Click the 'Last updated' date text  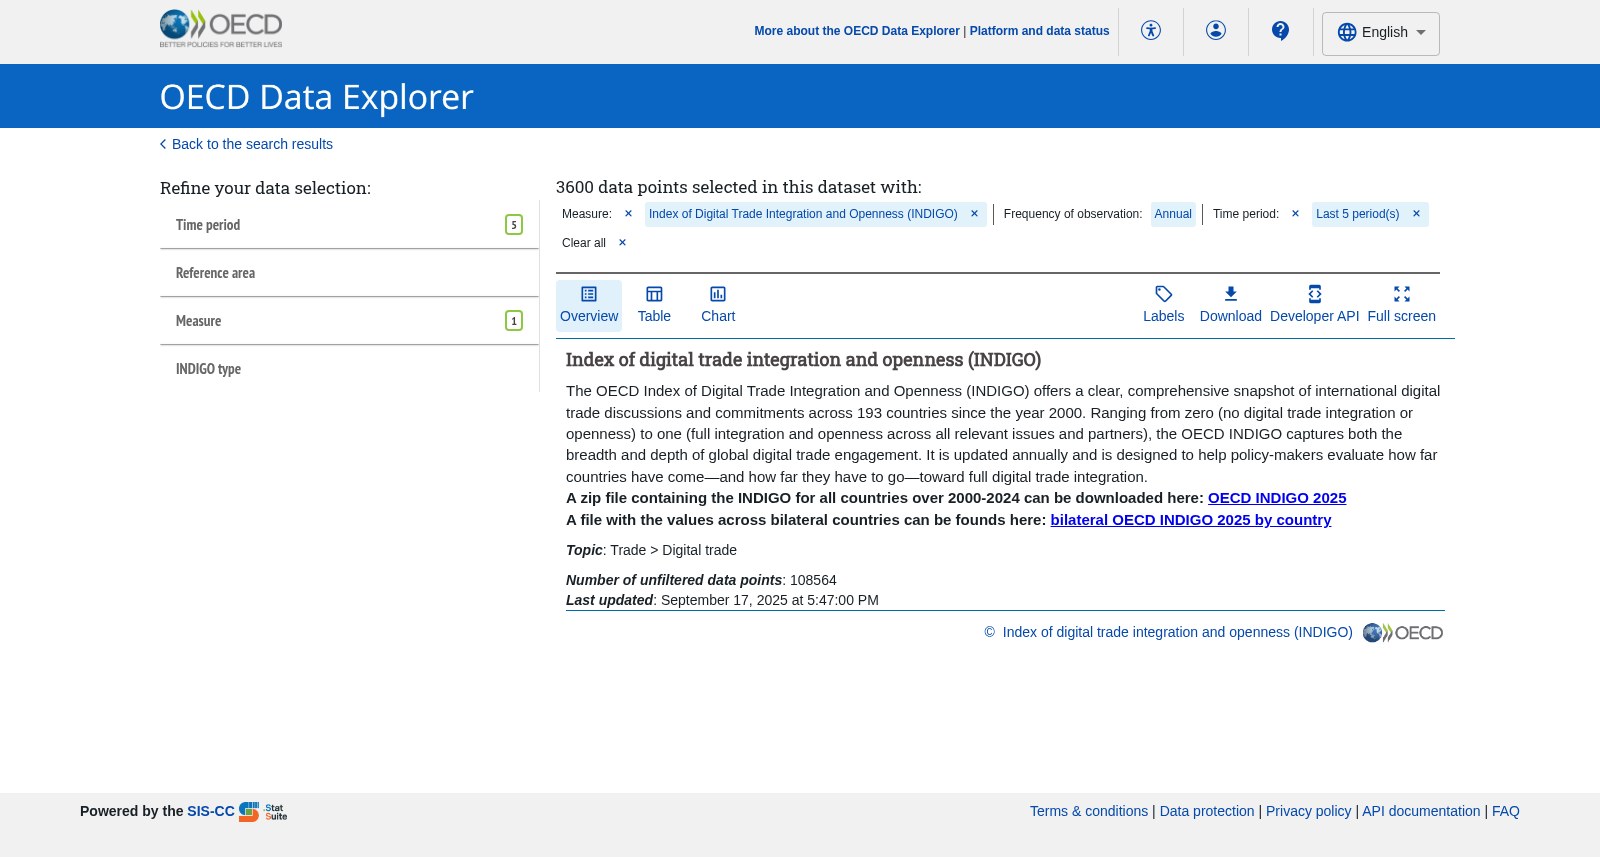click(722, 600)
